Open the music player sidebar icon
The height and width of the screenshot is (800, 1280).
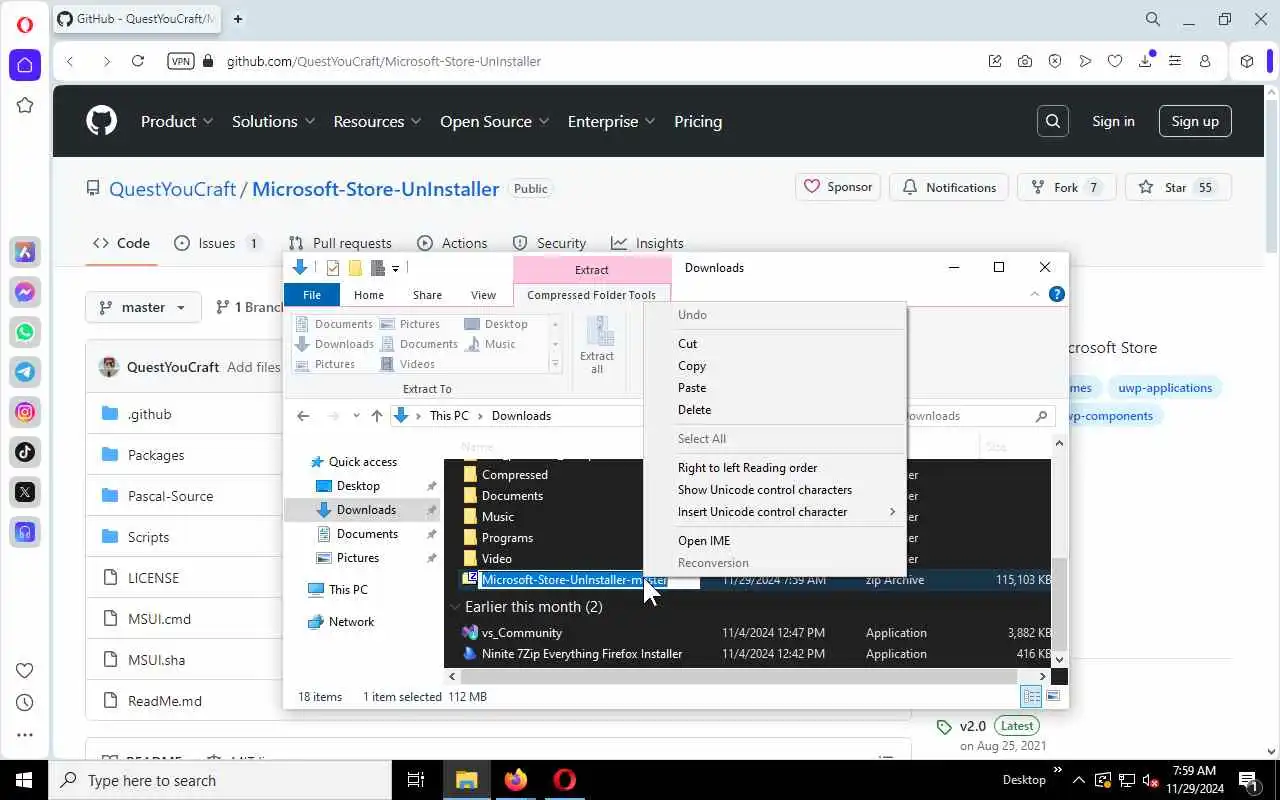pos(25,532)
